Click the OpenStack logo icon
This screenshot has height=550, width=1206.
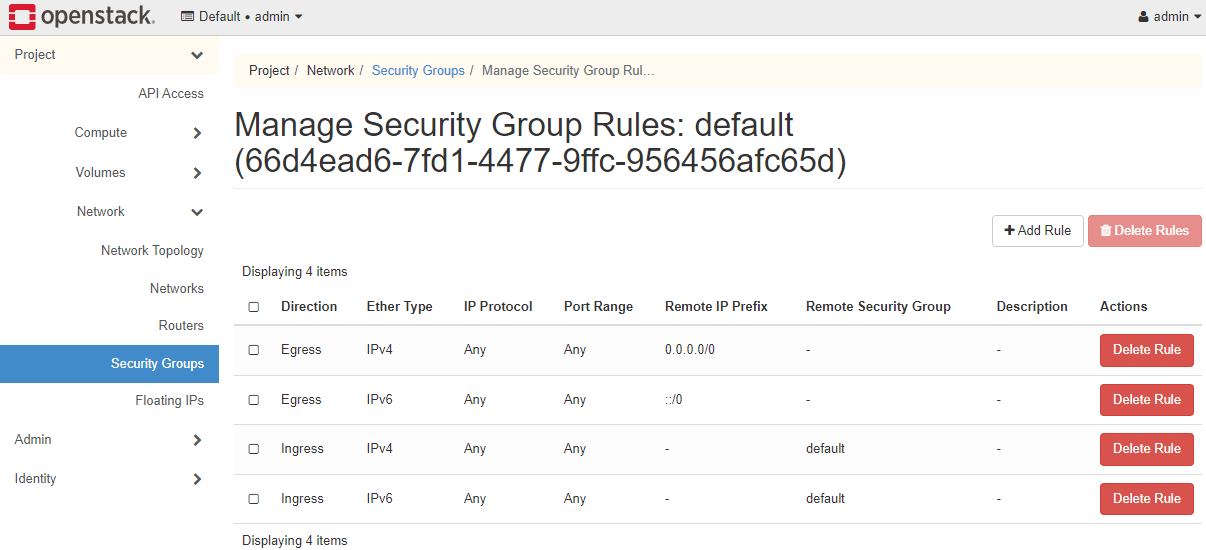point(22,16)
